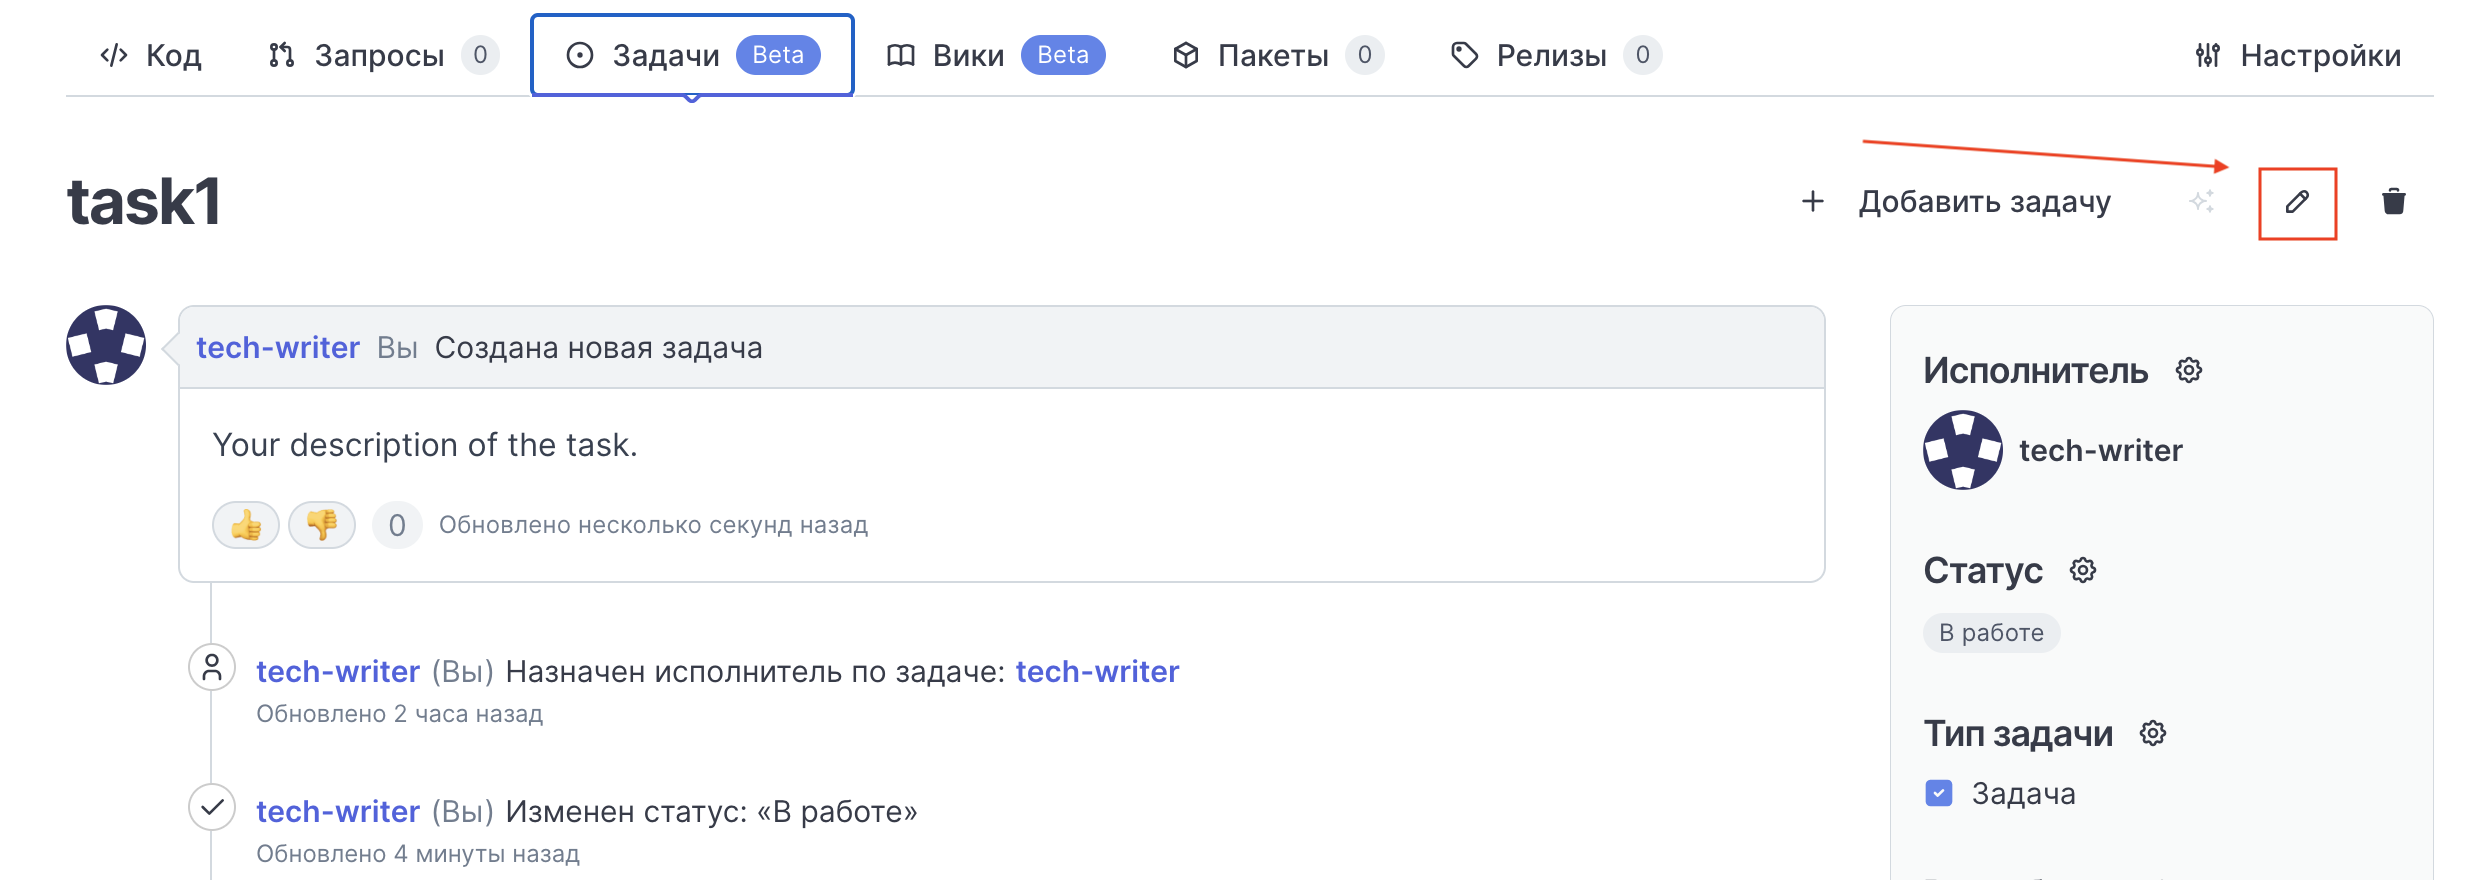Open the Код tab
This screenshot has width=2466, height=880.
tap(151, 55)
